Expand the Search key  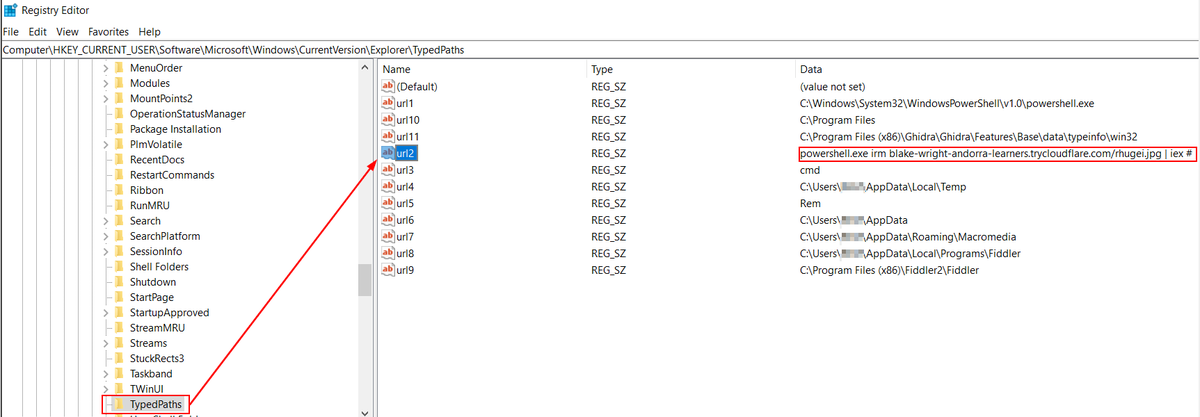[x=106, y=221]
